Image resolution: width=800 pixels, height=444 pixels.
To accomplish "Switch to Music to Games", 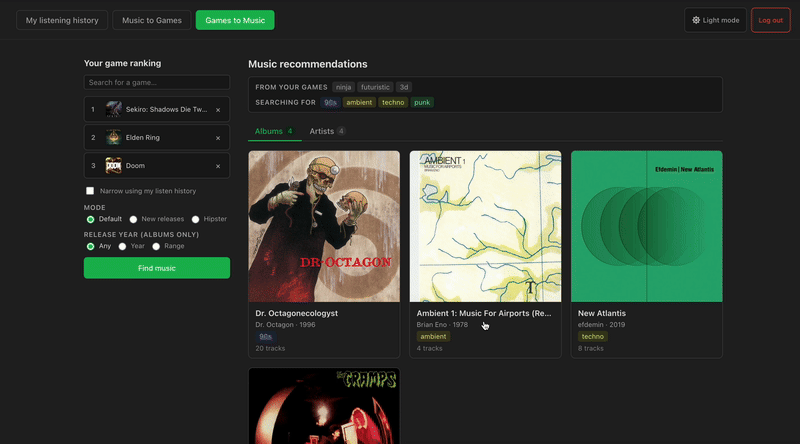I will 152,20.
